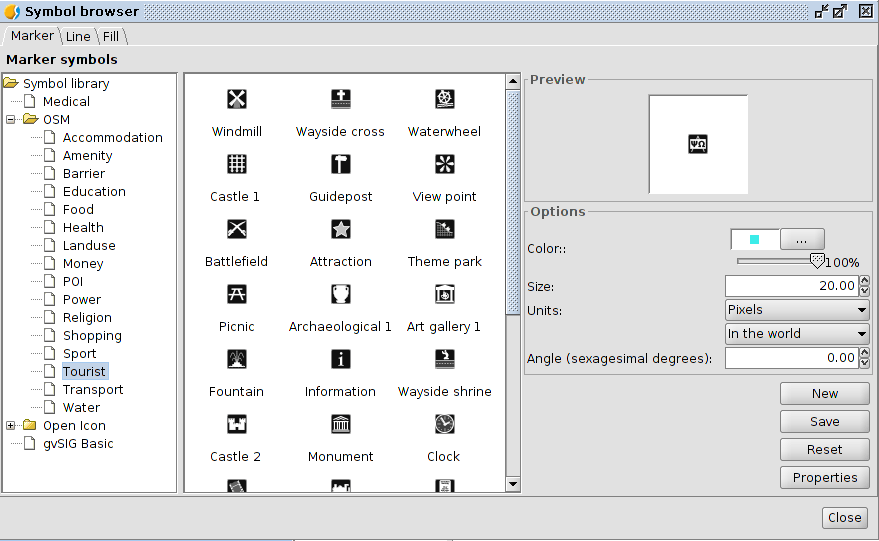Open the 'In the world' dropdown
Image resolution: width=879 pixels, height=541 pixels.
click(x=797, y=334)
